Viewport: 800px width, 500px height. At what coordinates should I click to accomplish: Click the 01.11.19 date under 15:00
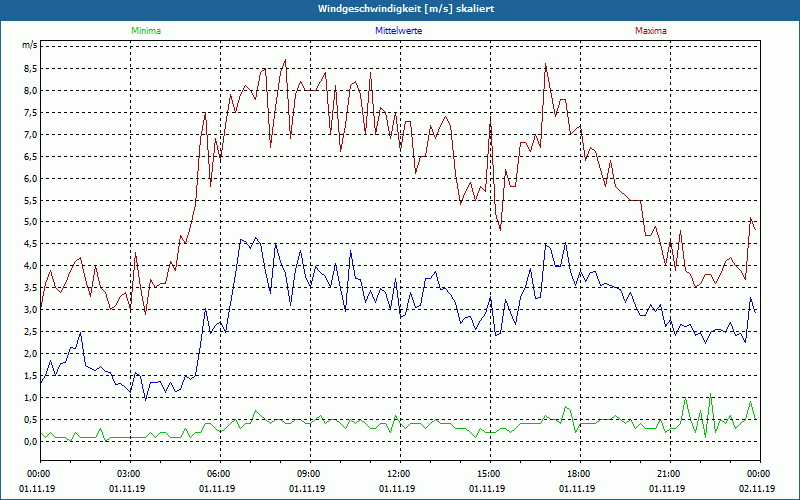pyautogui.click(x=487, y=488)
